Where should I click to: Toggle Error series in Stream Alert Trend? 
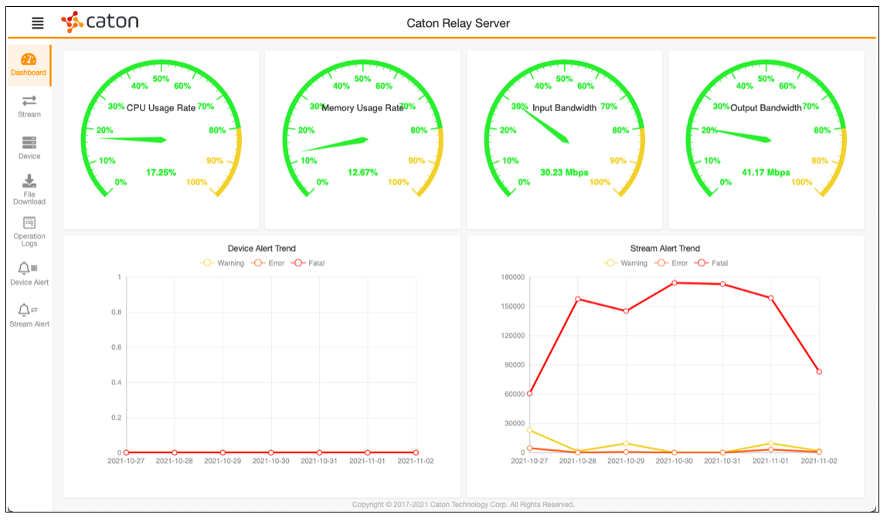coord(672,263)
